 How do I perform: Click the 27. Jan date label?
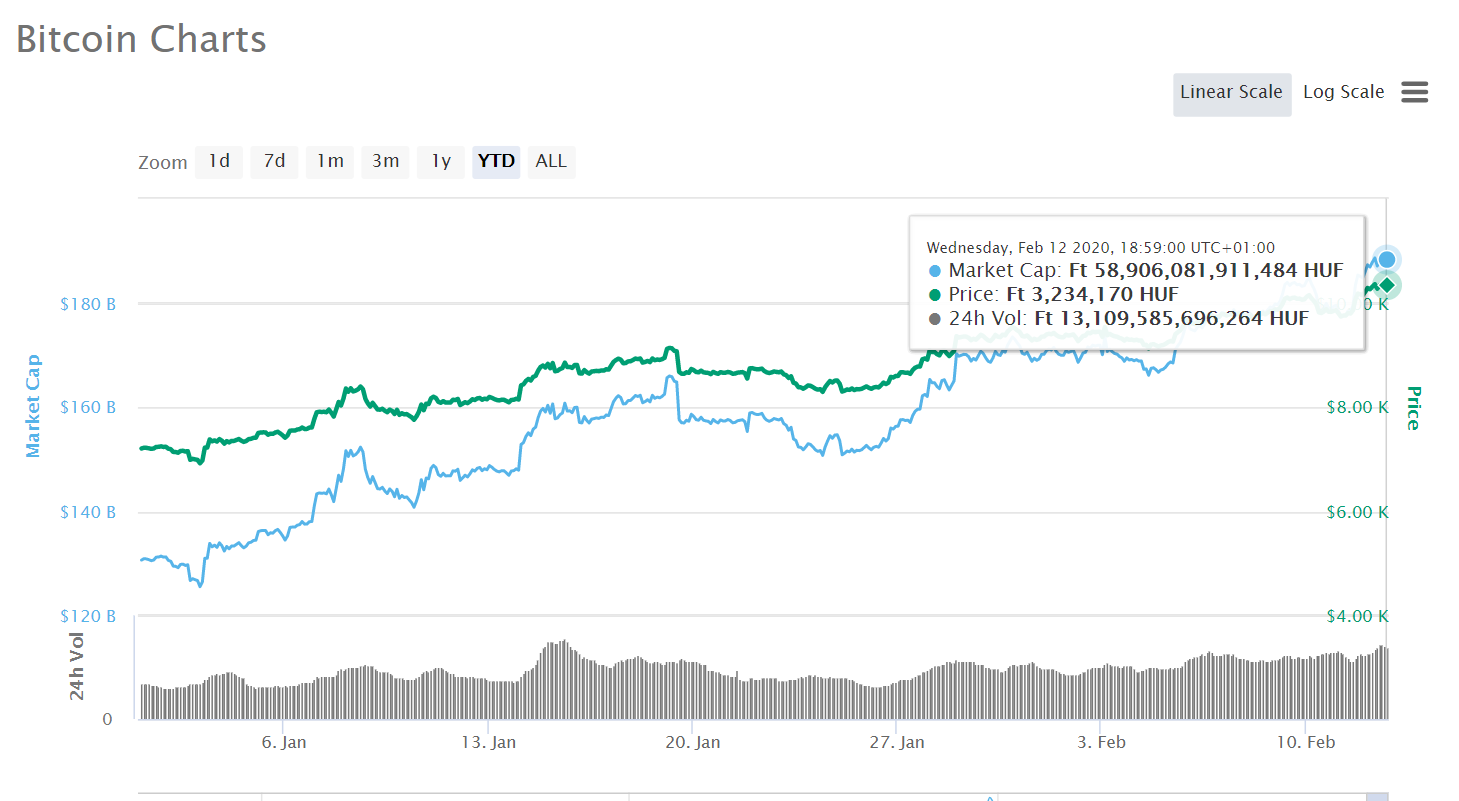897,743
